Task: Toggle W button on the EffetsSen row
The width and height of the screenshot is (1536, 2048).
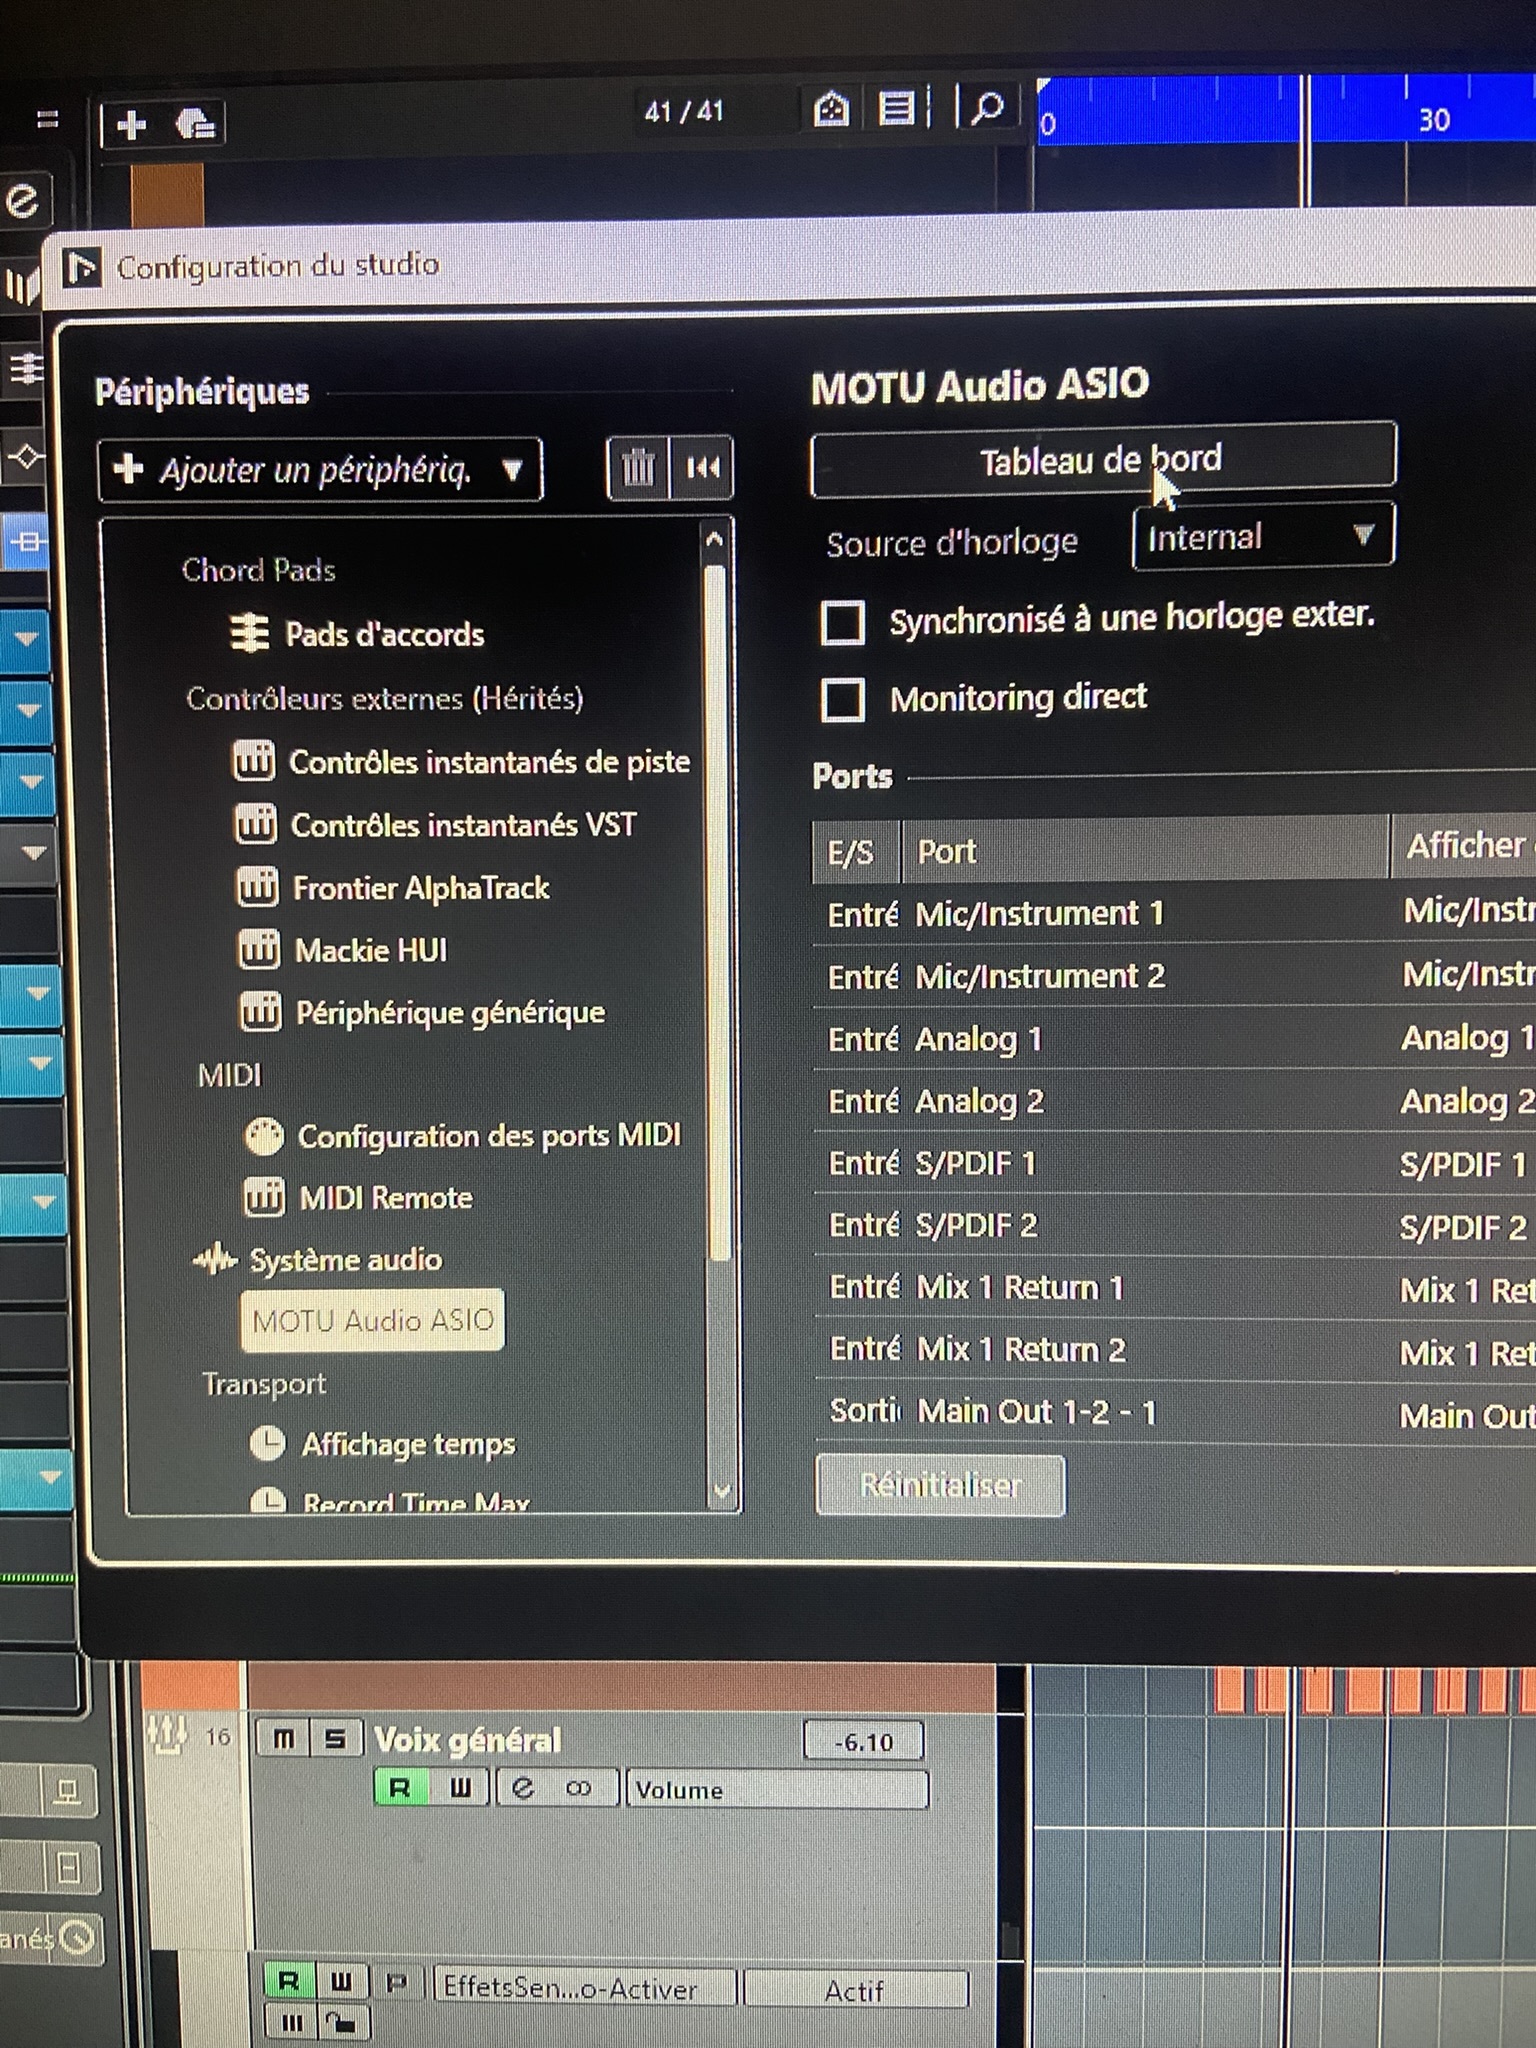Action: coord(342,1981)
